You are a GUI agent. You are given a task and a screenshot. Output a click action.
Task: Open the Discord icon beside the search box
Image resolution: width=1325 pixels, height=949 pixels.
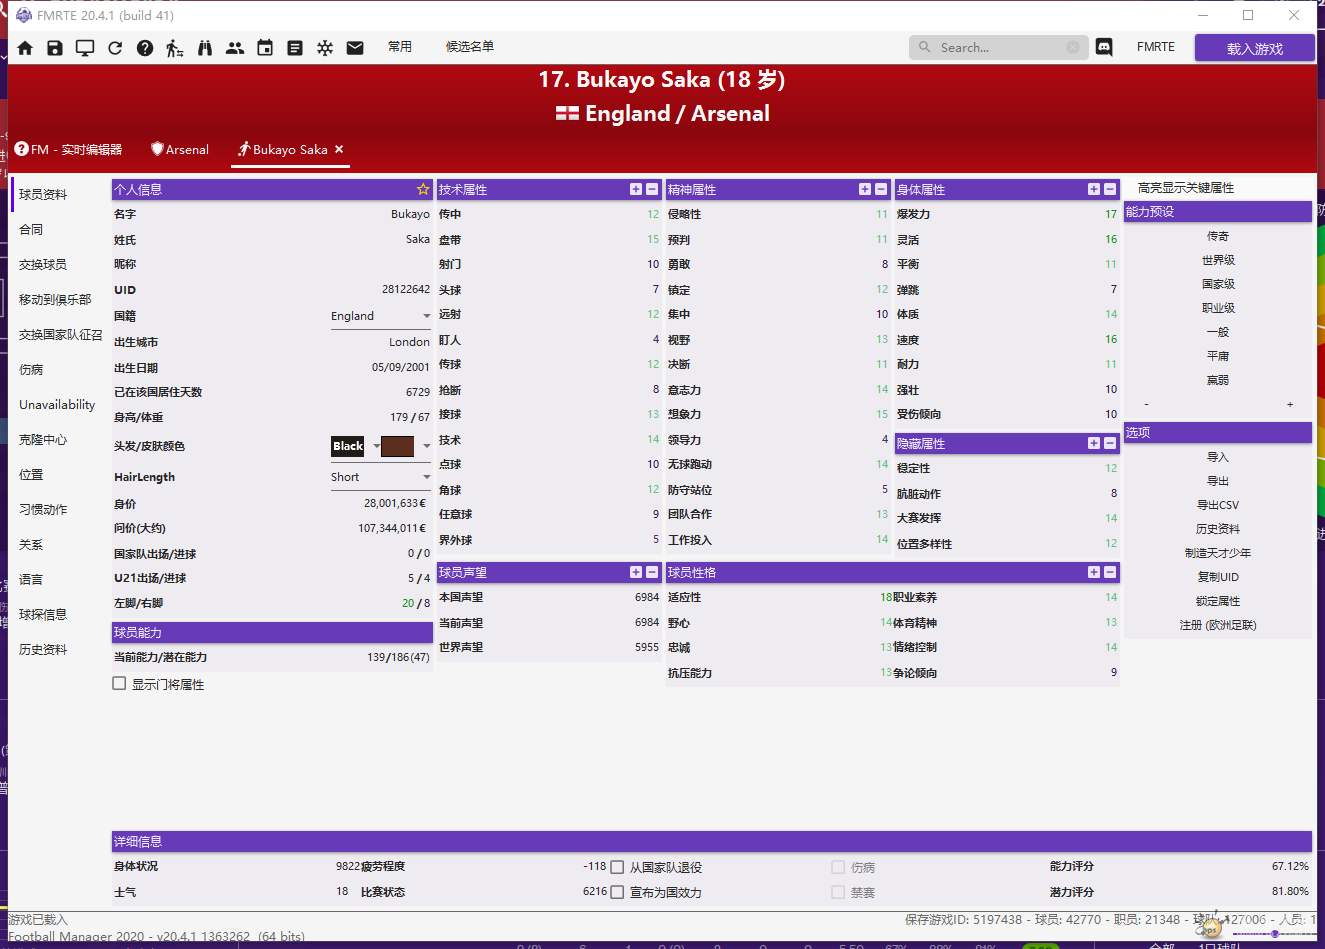1104,47
